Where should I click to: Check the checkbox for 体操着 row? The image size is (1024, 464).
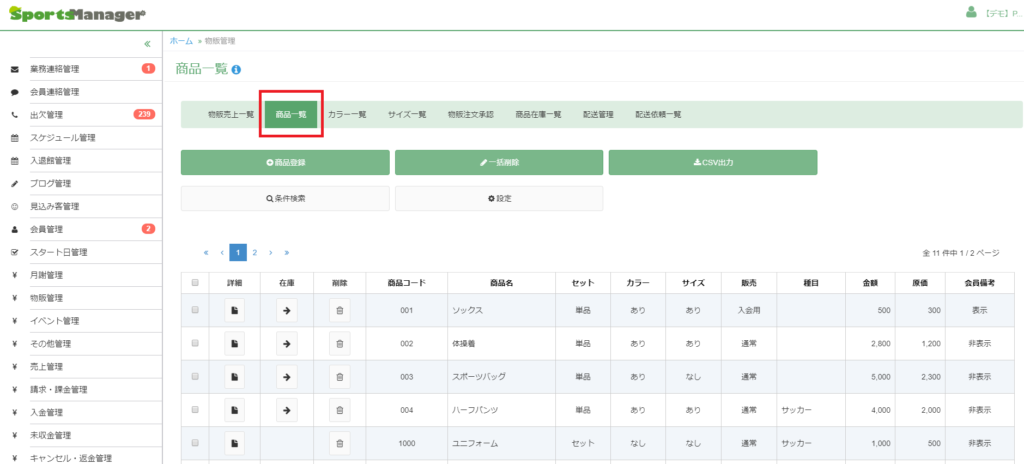[195, 344]
